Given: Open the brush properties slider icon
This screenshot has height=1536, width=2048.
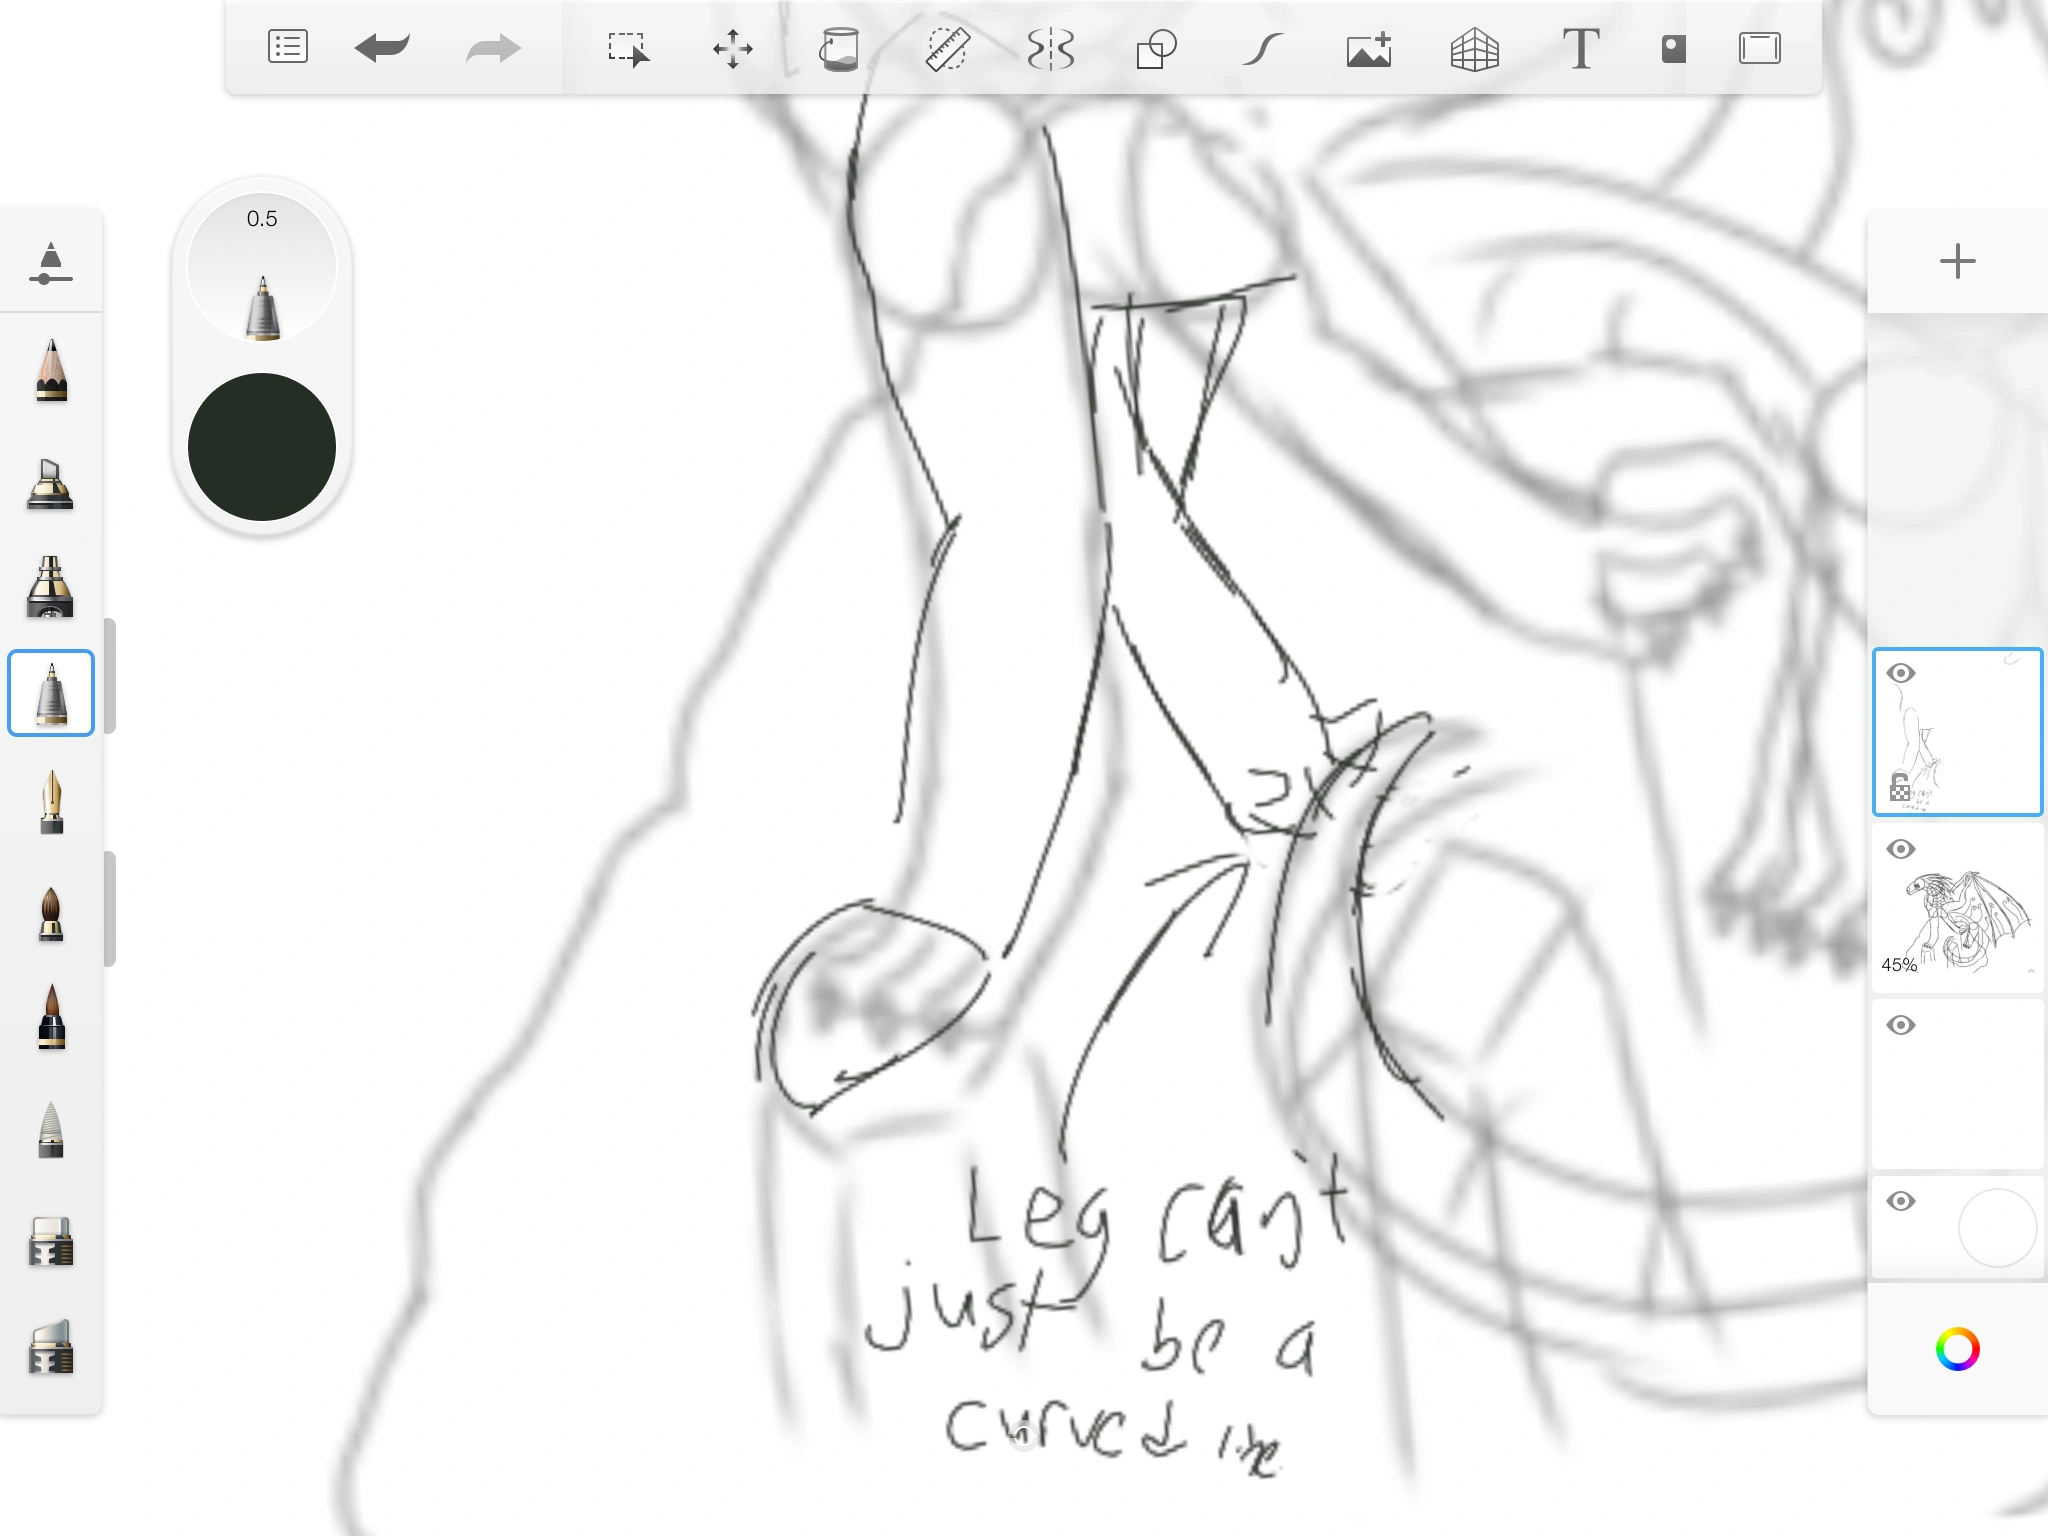Looking at the screenshot, I should pos(51,263).
